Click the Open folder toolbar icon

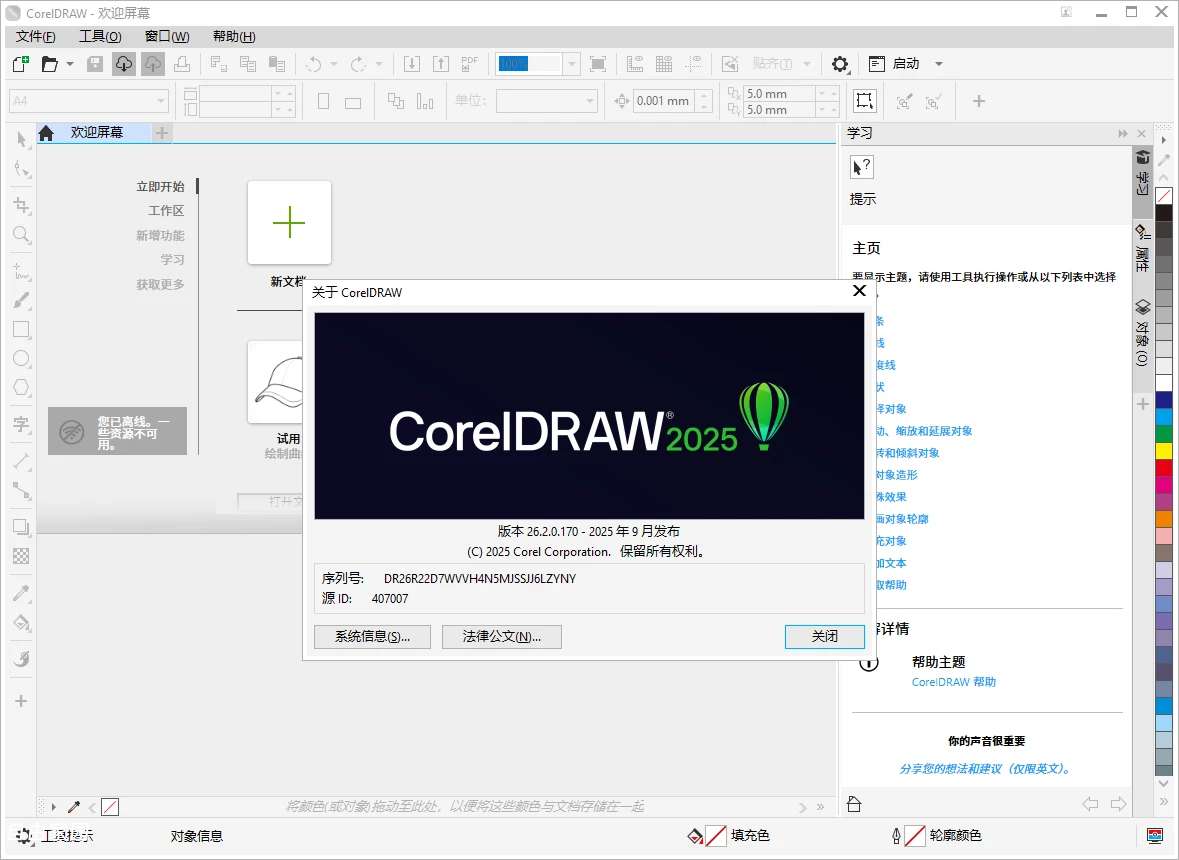[x=50, y=64]
